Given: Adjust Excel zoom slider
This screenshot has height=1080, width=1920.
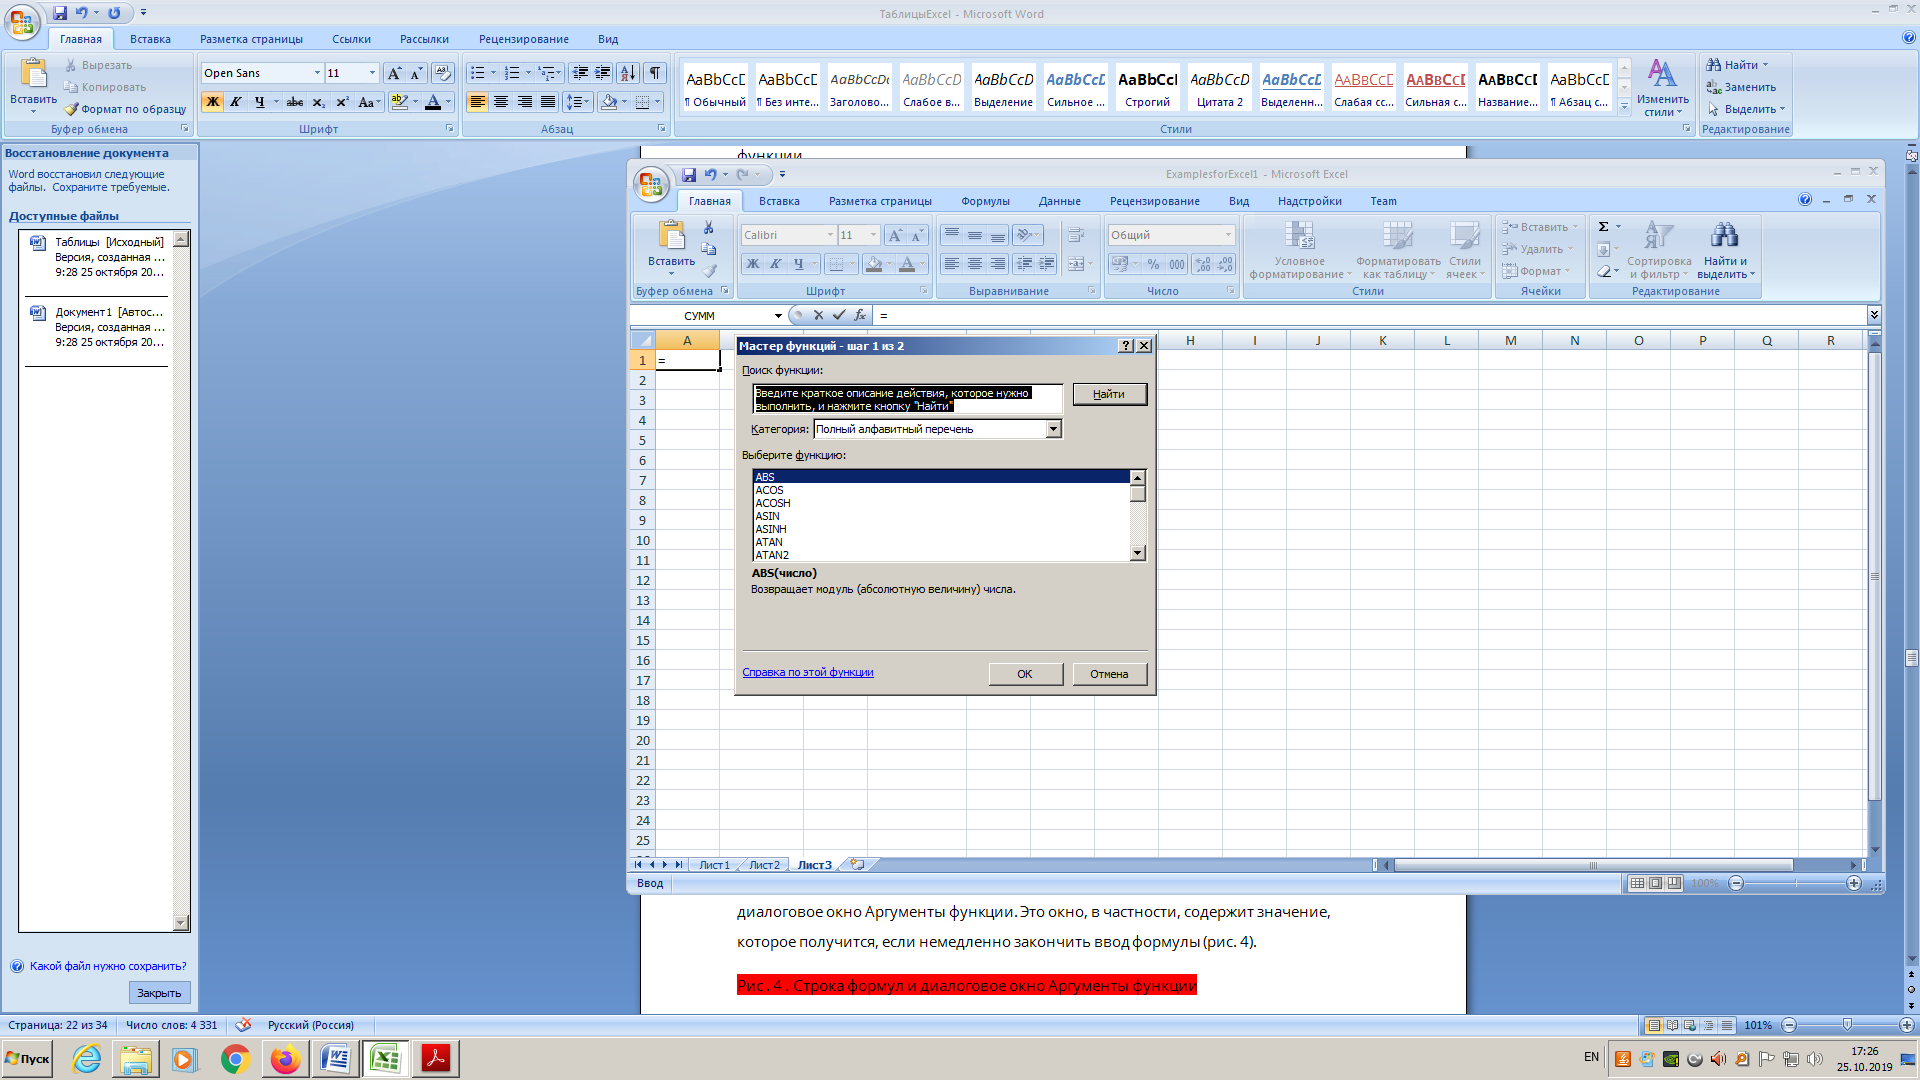Looking at the screenshot, I should click(x=1795, y=884).
